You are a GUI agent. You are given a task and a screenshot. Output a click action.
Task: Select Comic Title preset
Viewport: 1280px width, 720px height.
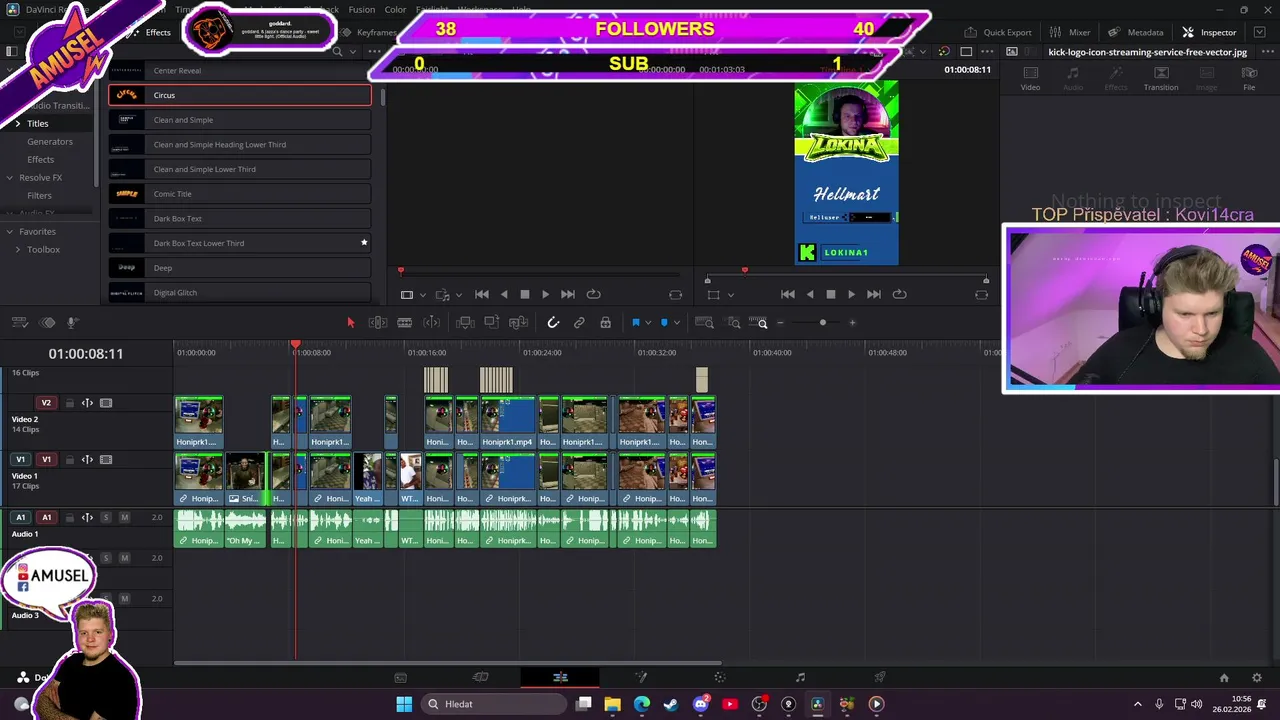tap(240, 194)
